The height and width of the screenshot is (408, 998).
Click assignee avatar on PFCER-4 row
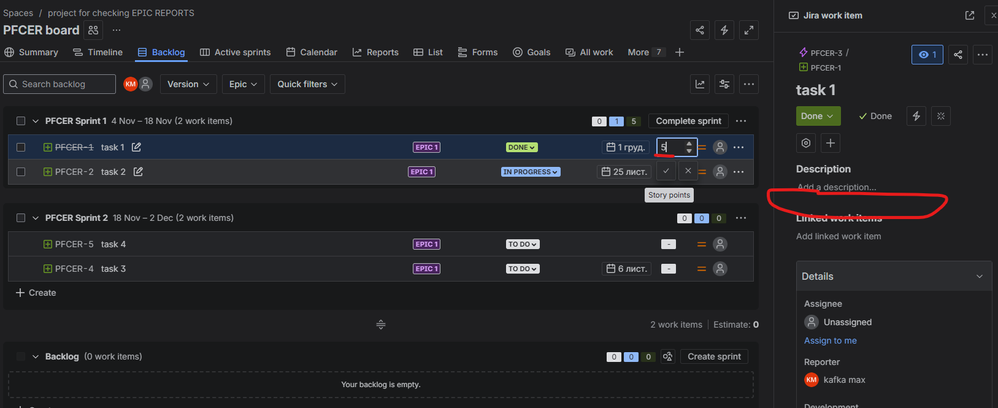[720, 269]
